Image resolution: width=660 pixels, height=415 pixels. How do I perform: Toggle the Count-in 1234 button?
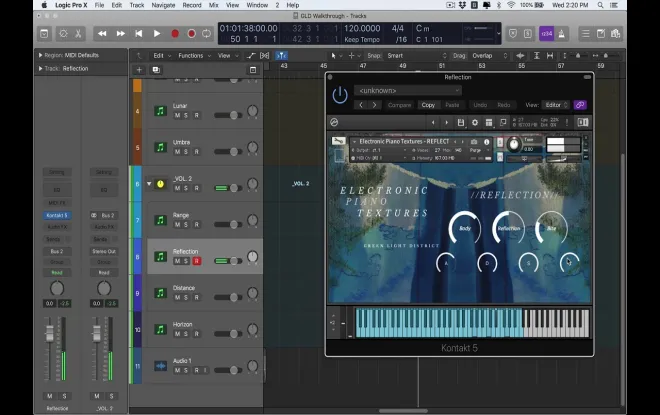(546, 34)
